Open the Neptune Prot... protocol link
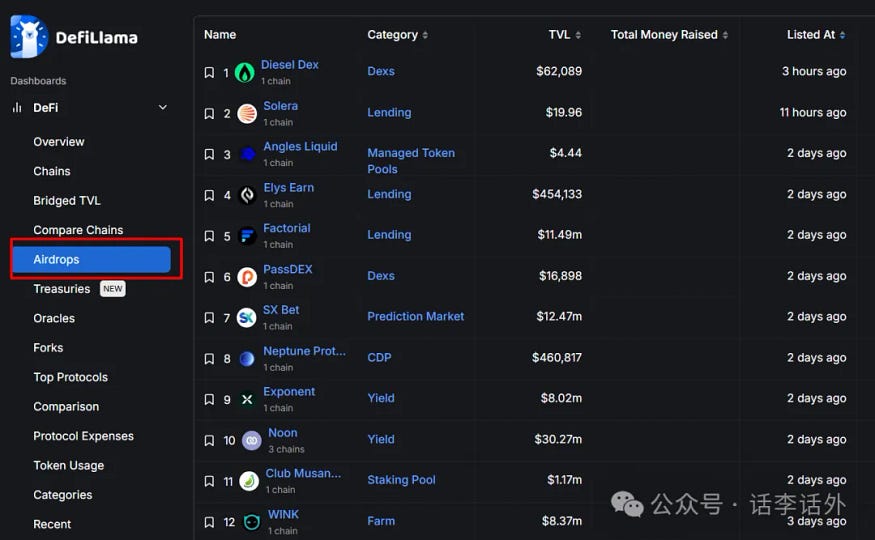The image size is (875, 540). (305, 351)
